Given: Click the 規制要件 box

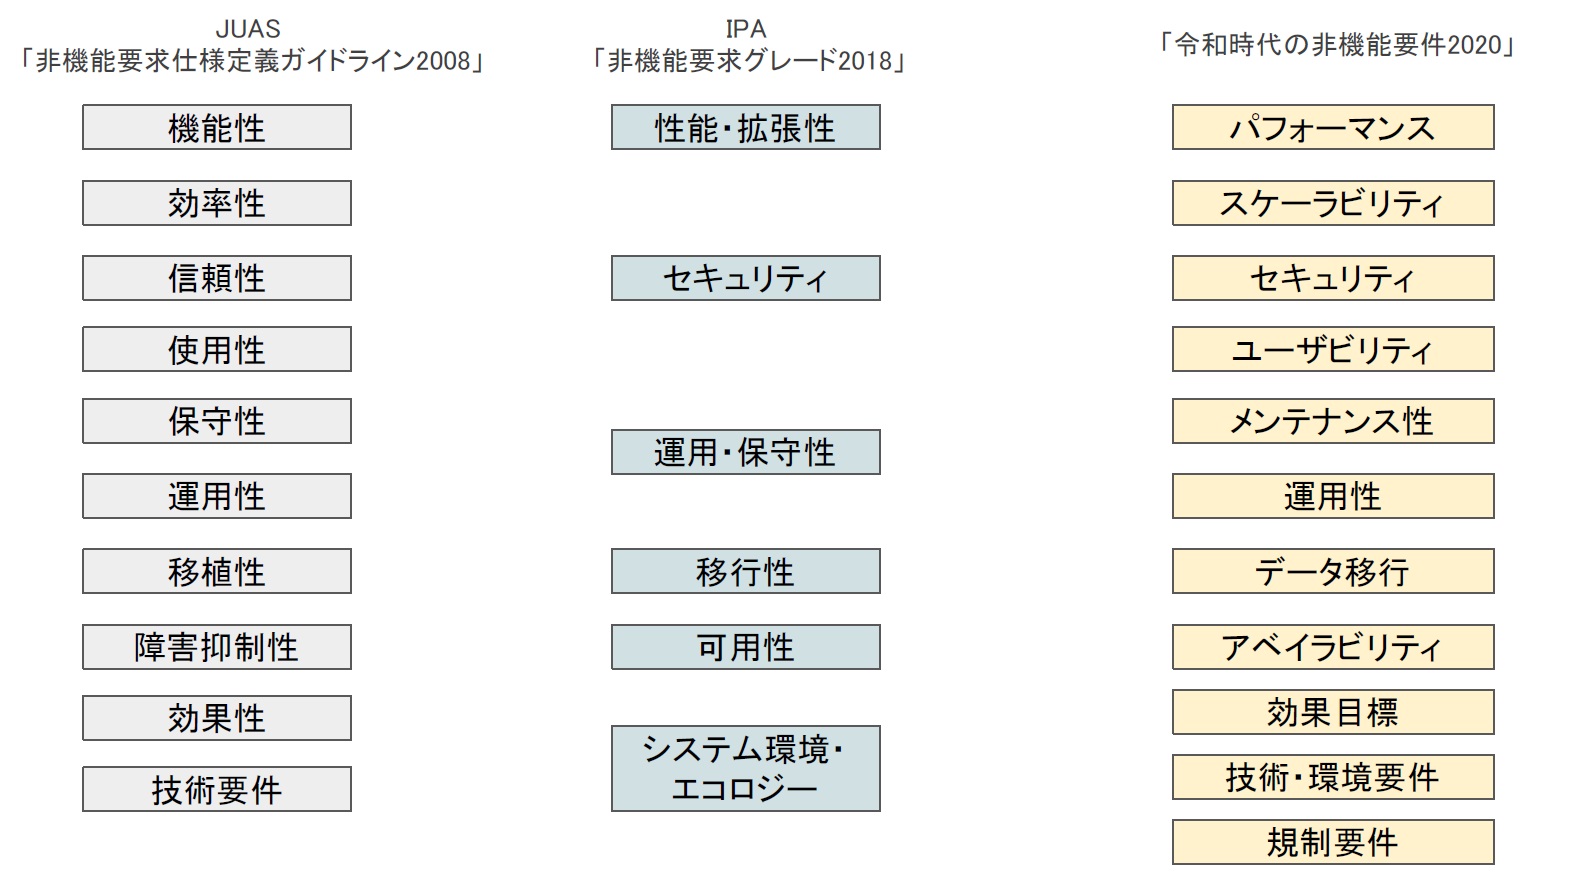Looking at the screenshot, I should (1333, 842).
